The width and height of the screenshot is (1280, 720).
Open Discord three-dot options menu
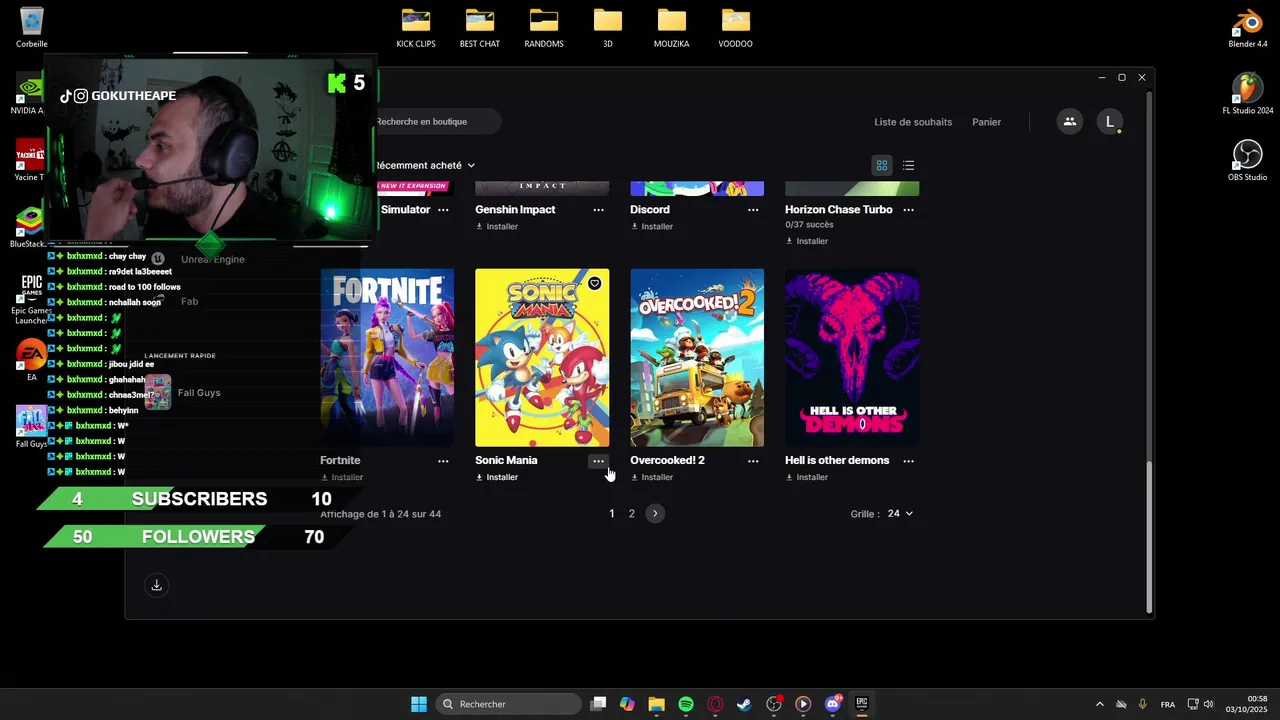(753, 210)
